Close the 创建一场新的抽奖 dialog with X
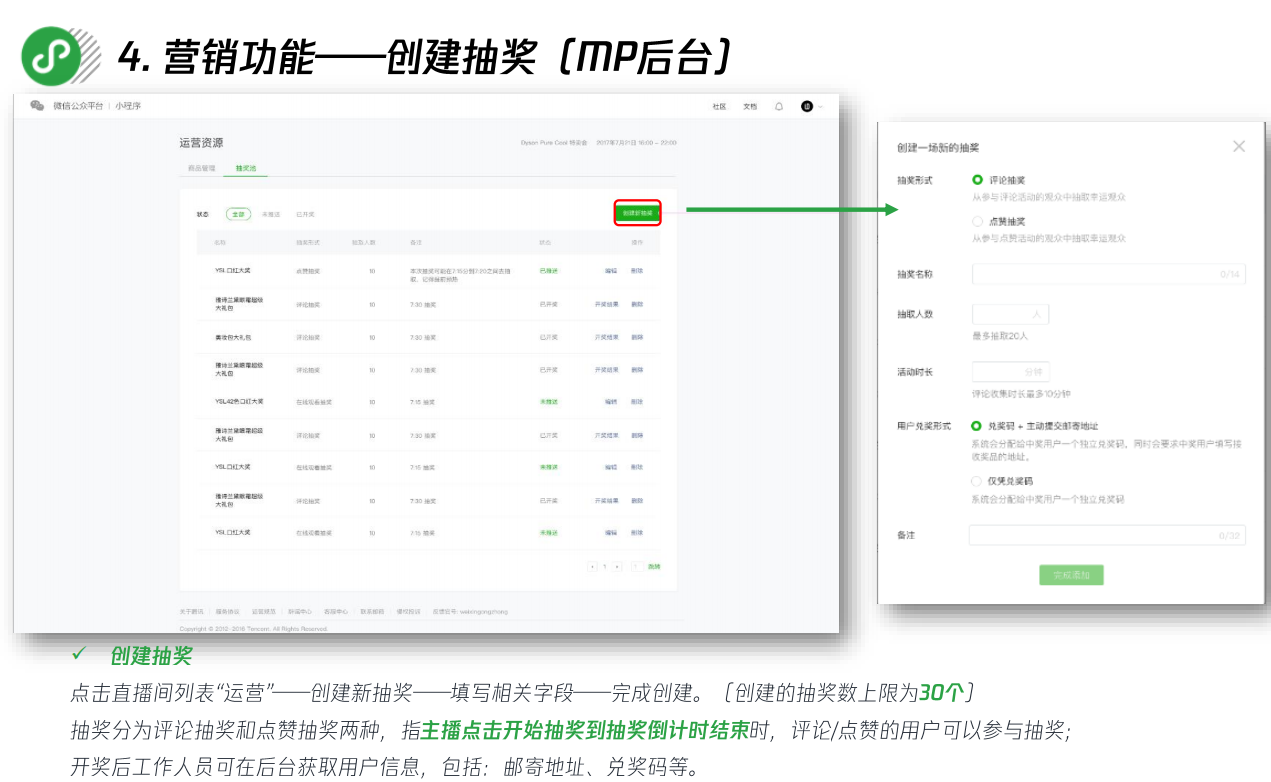This screenshot has width=1271, height=782. pyautogui.click(x=1239, y=146)
